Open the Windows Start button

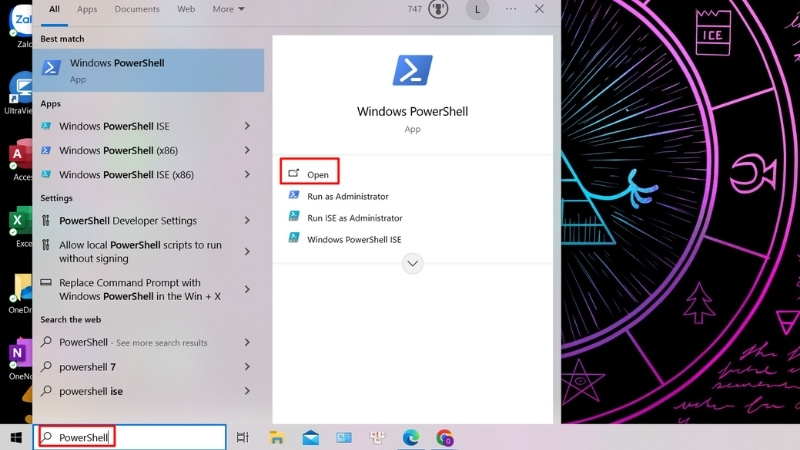tap(16, 437)
